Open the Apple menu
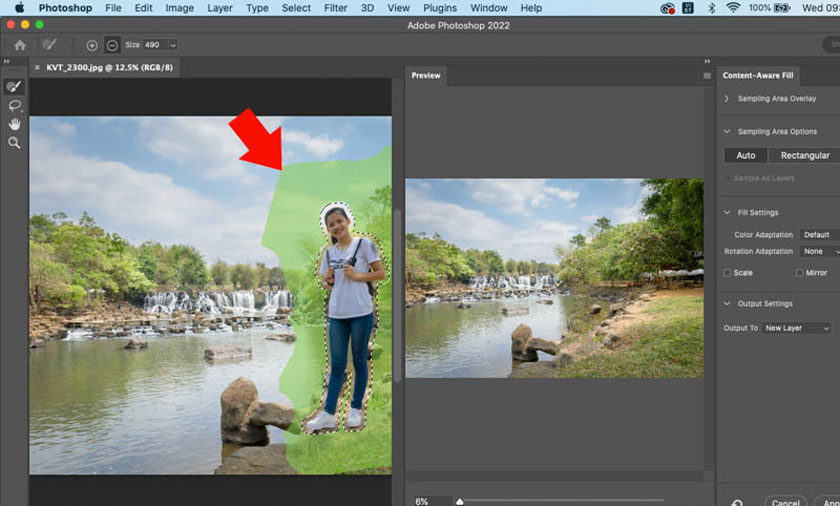 pyautogui.click(x=20, y=7)
